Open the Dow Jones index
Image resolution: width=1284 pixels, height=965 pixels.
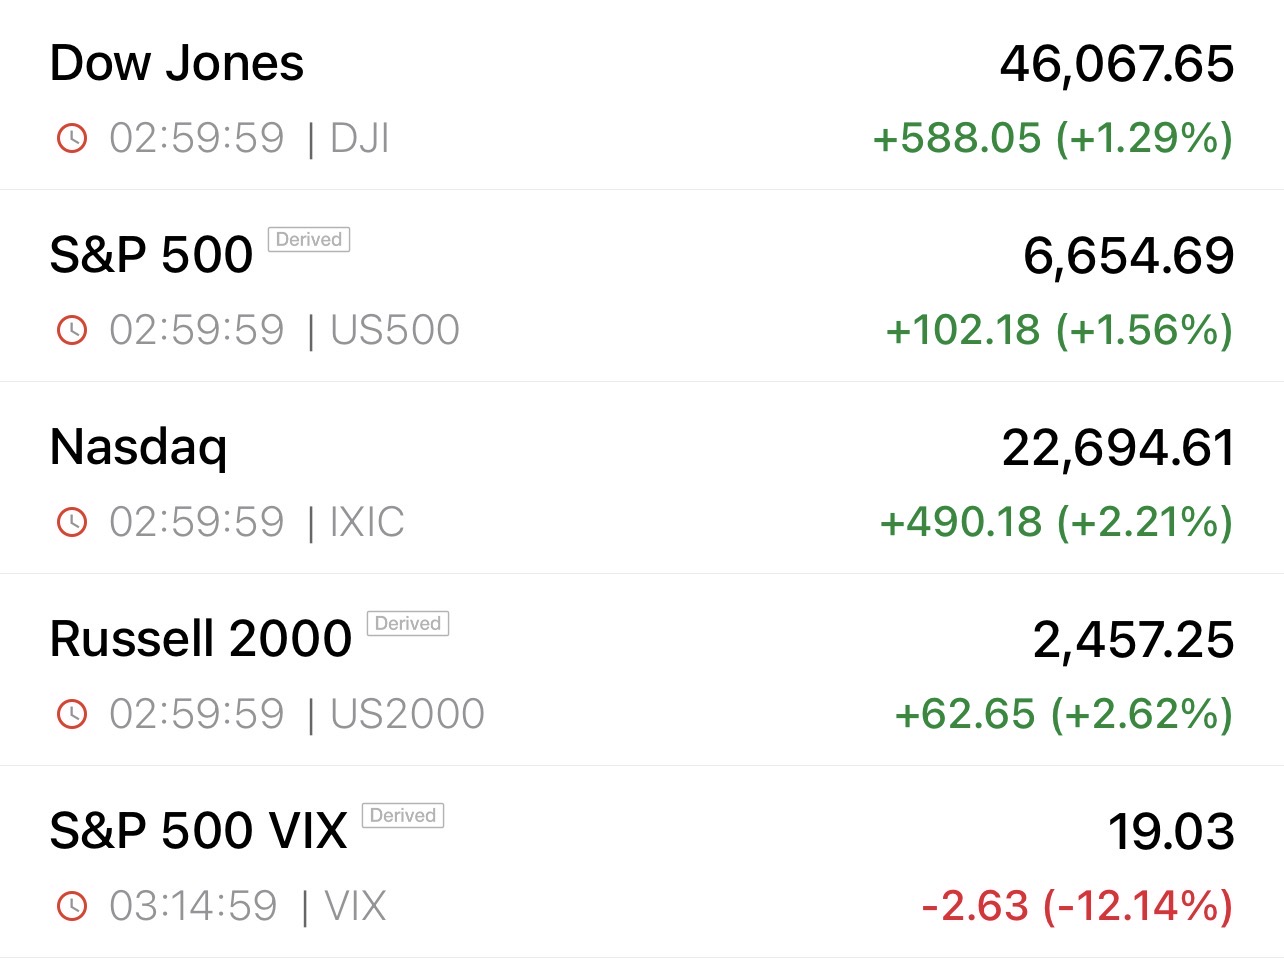tap(177, 64)
